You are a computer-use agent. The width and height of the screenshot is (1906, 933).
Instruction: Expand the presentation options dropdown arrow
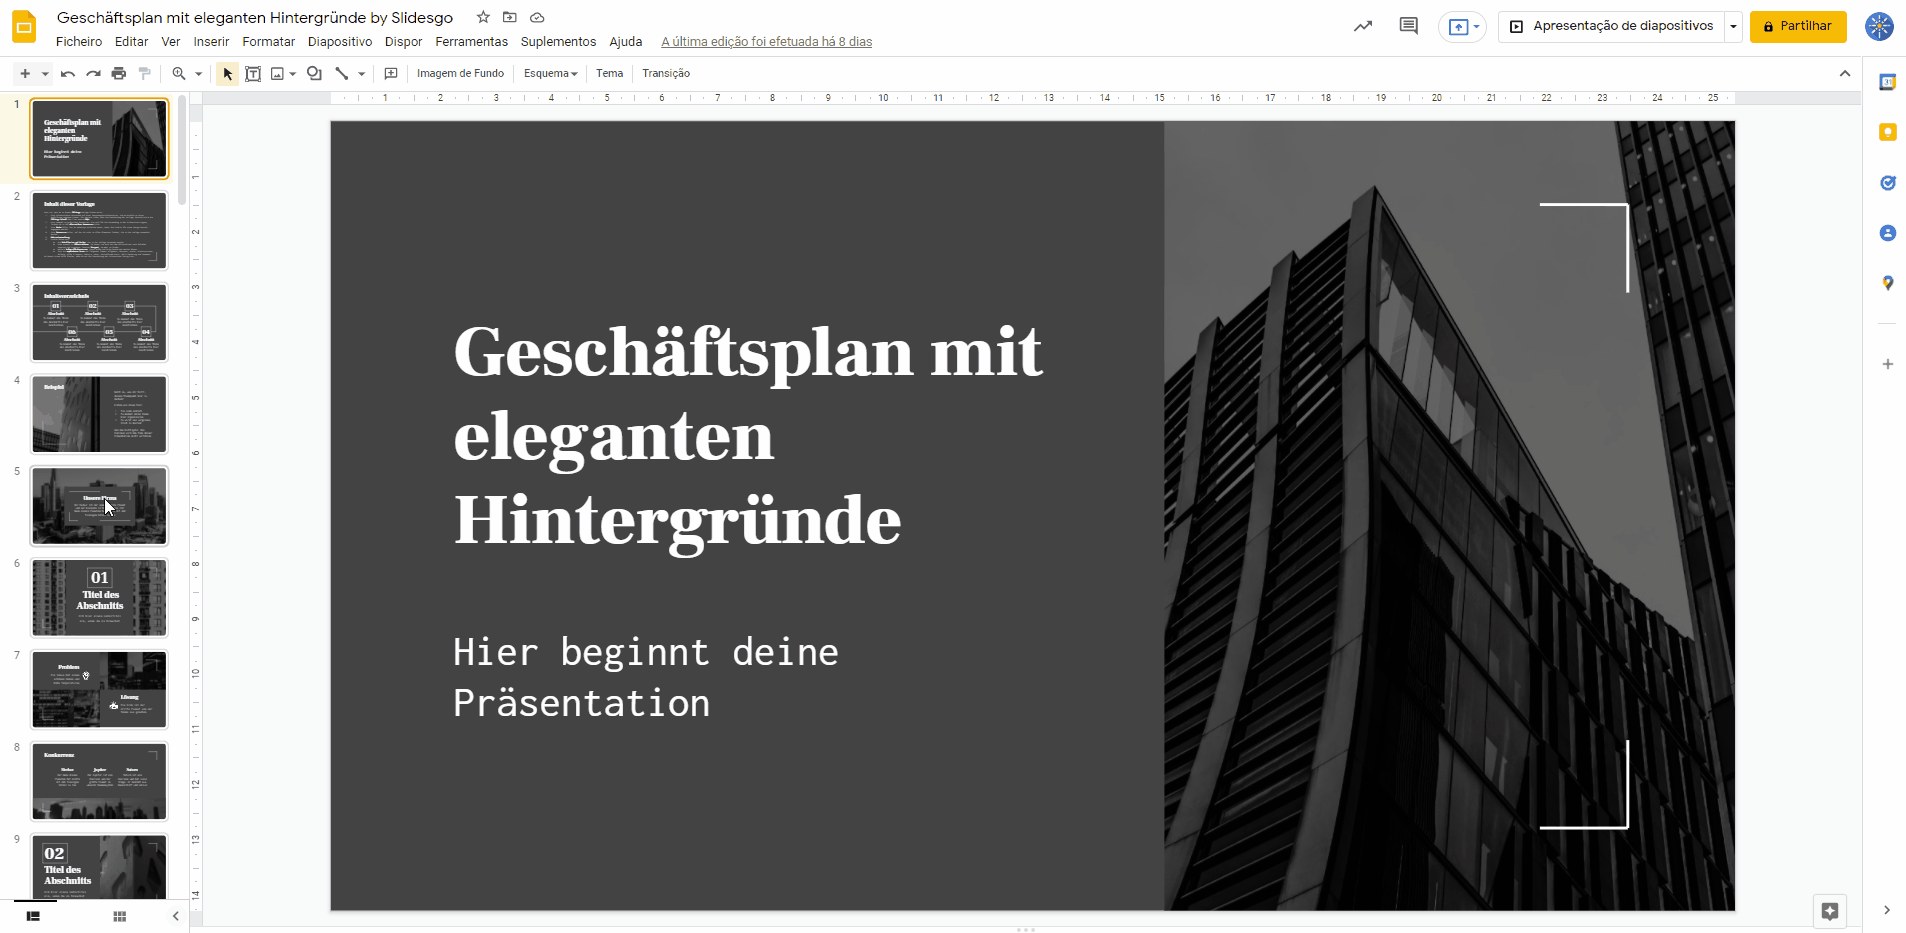1733,27
